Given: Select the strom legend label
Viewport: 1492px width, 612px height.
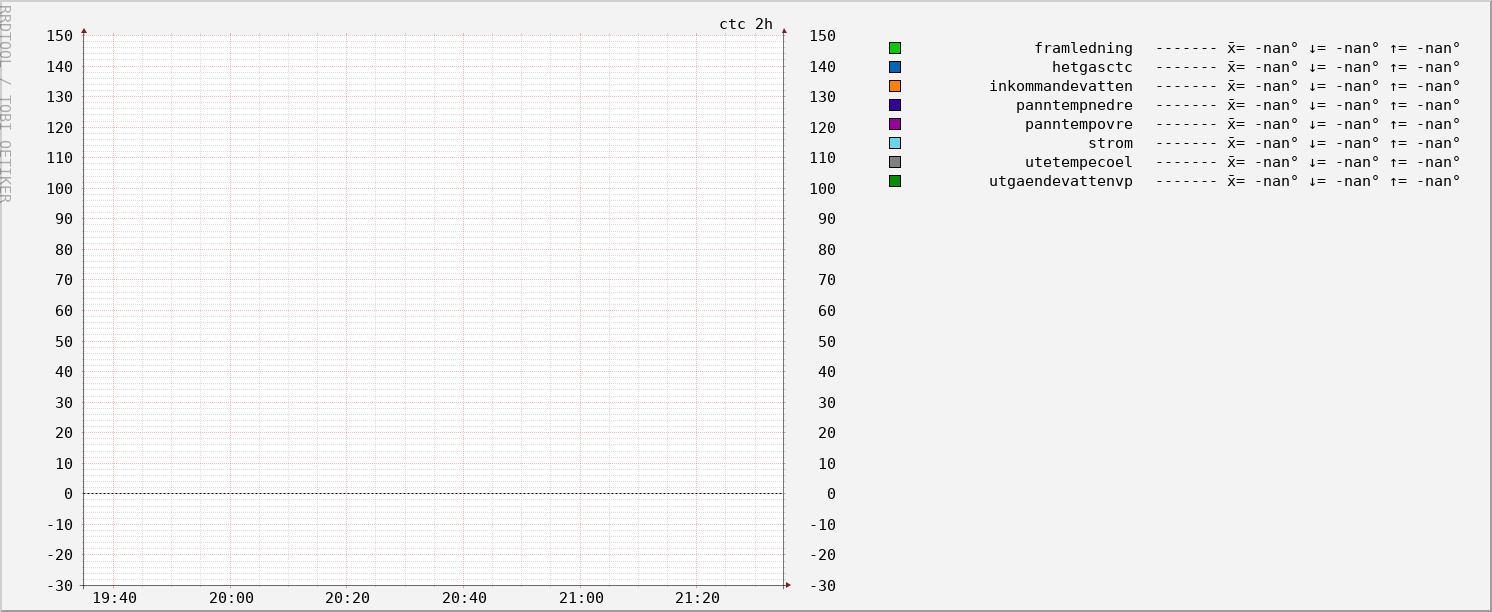Looking at the screenshot, I should click(x=1110, y=143).
